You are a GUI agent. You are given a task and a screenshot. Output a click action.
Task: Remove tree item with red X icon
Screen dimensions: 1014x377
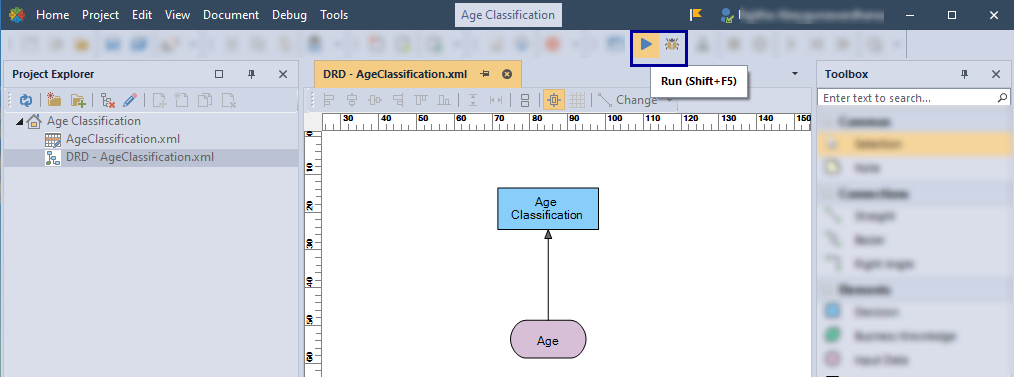point(107,100)
